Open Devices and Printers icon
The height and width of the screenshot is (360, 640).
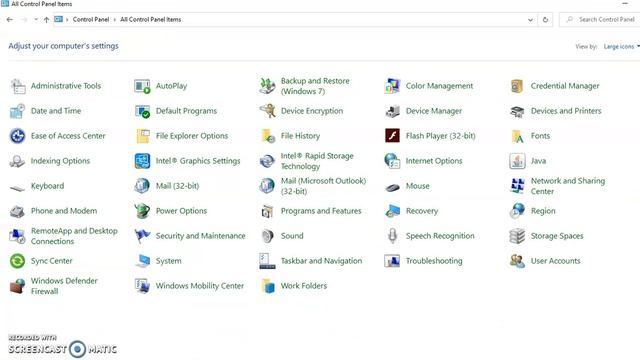pyautogui.click(x=517, y=111)
